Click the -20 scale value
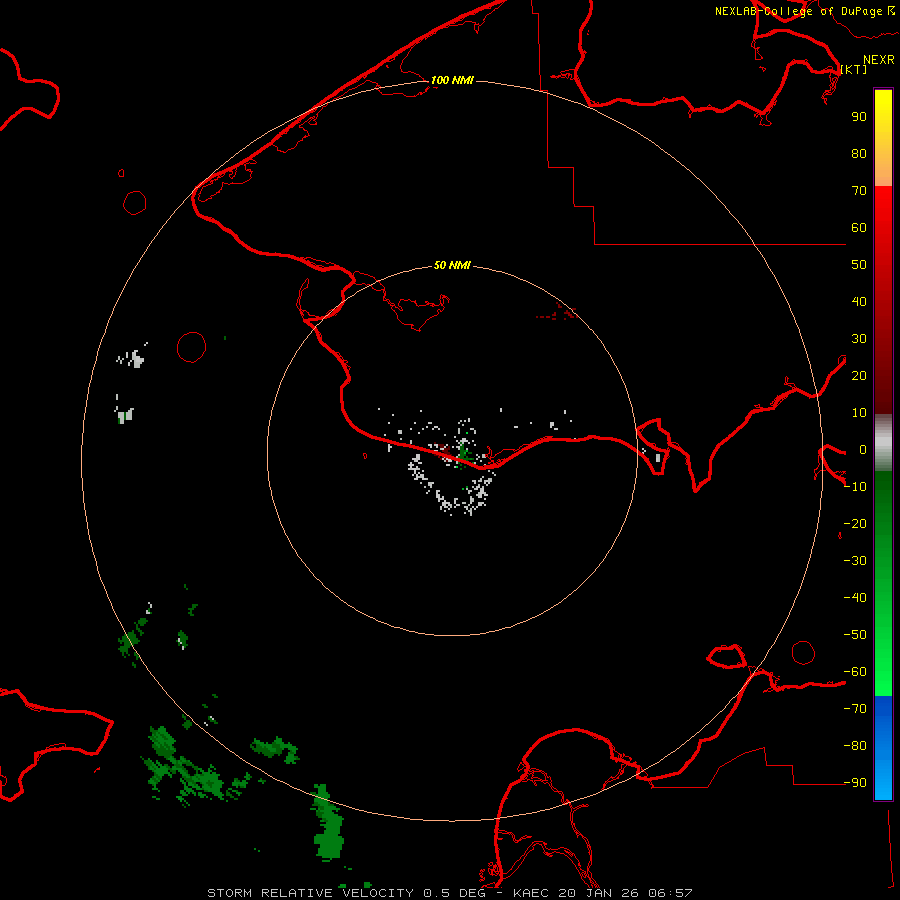Image resolution: width=900 pixels, height=900 pixels. [855, 523]
